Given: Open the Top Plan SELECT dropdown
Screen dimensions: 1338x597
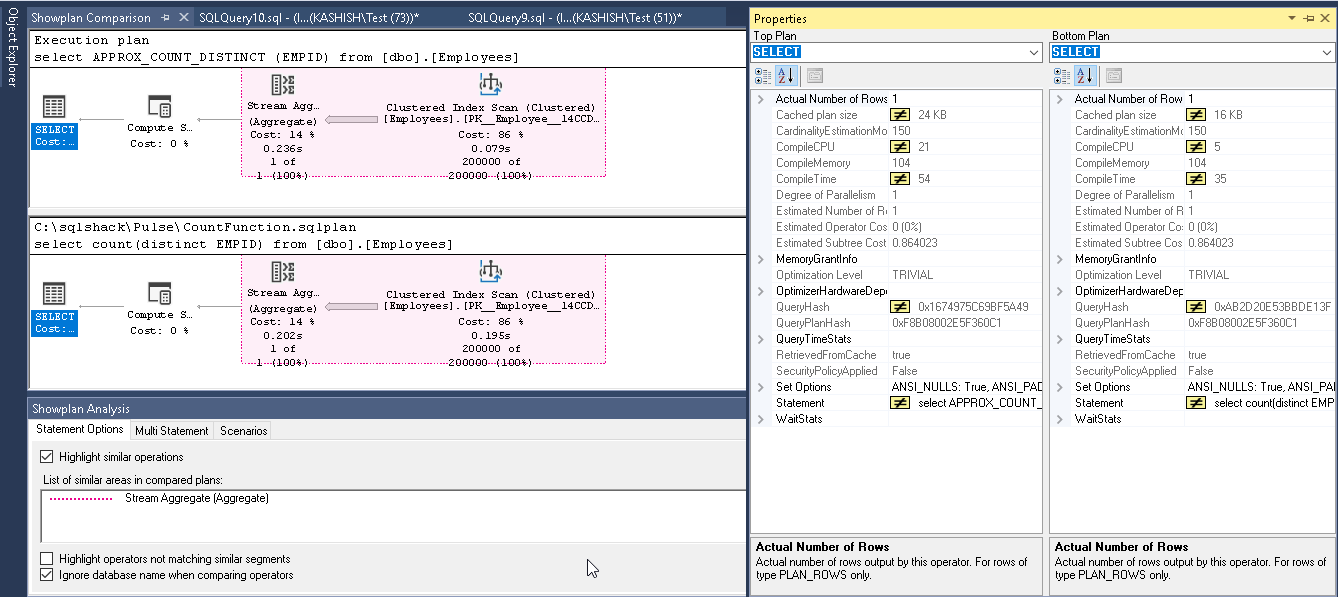Looking at the screenshot, I should 1034,52.
